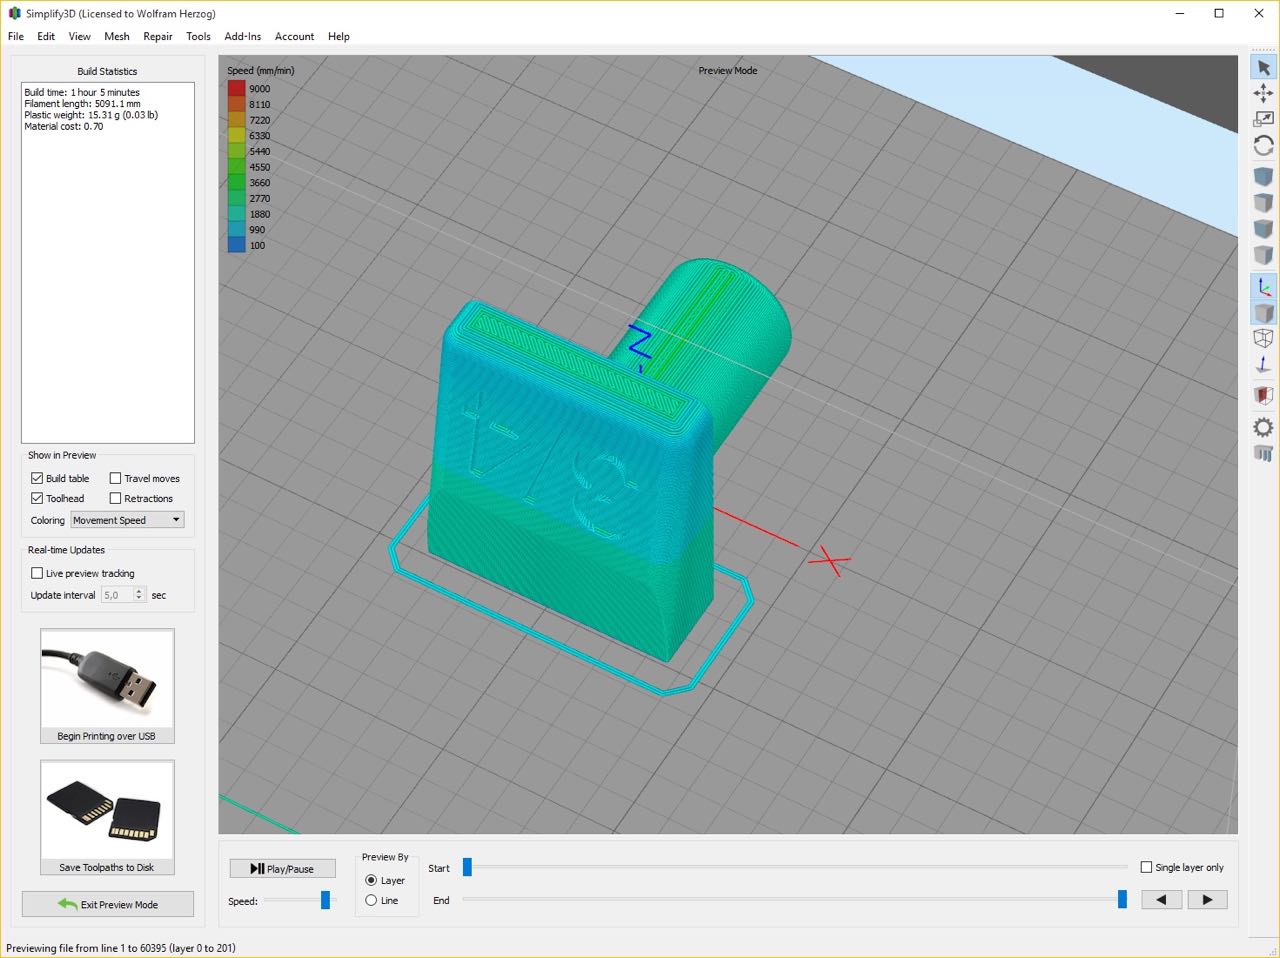Screen dimensions: 1280x958
Task: Activate the translate/move model tool
Action: click(x=1263, y=93)
